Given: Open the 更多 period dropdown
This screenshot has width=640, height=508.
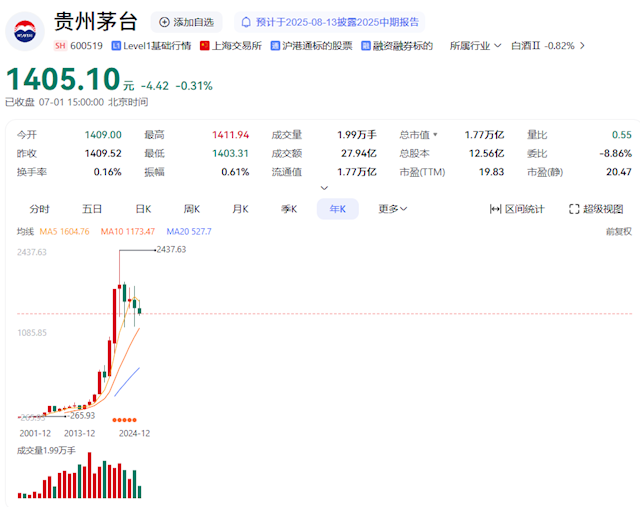Looking at the screenshot, I should pyautogui.click(x=393, y=209).
